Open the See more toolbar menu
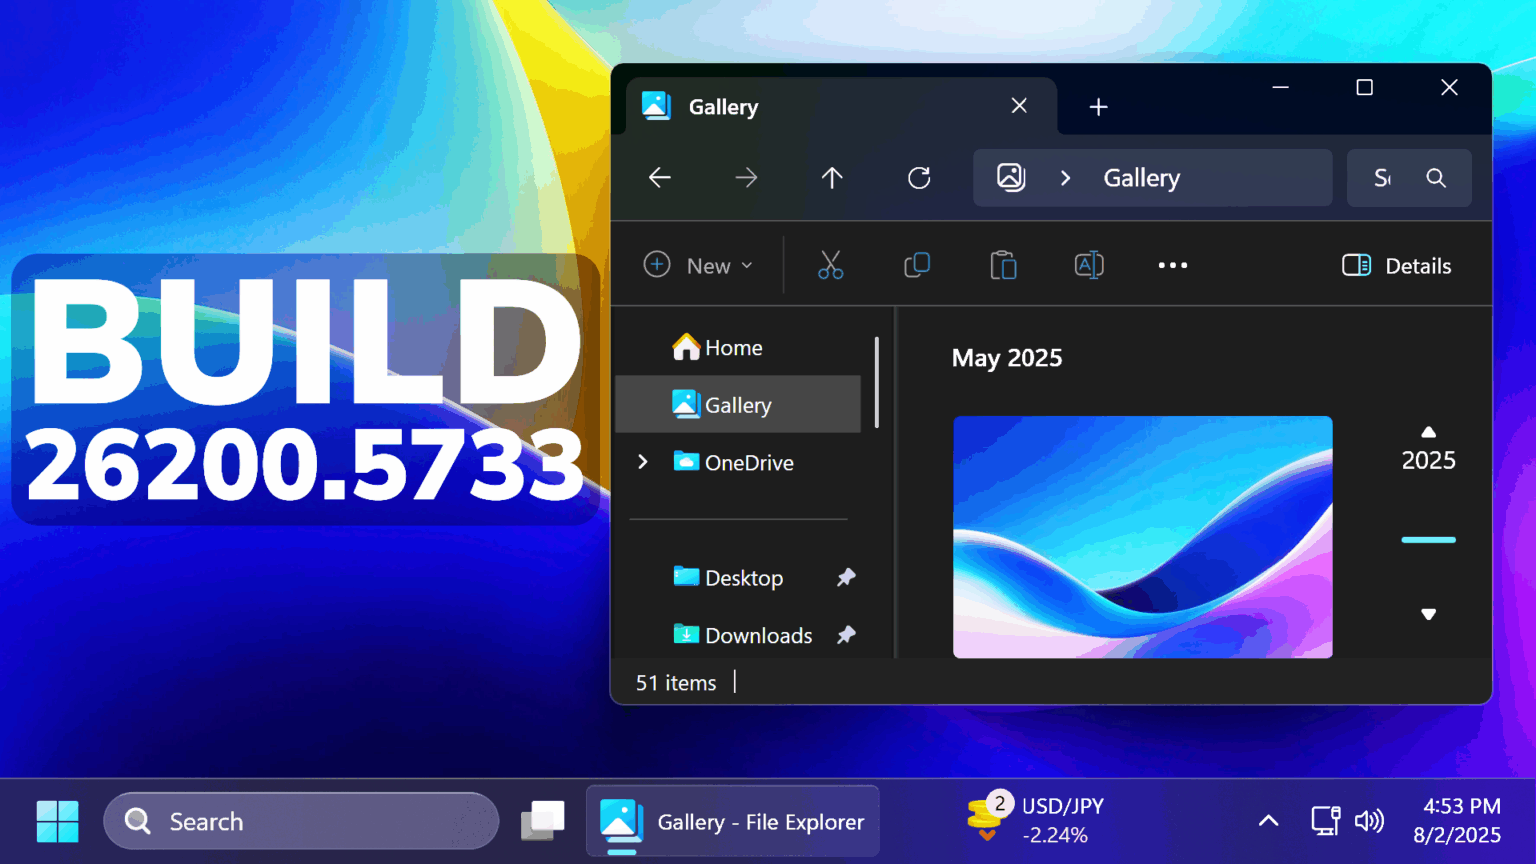Screen dimensions: 1536x864 click(x=1172, y=265)
